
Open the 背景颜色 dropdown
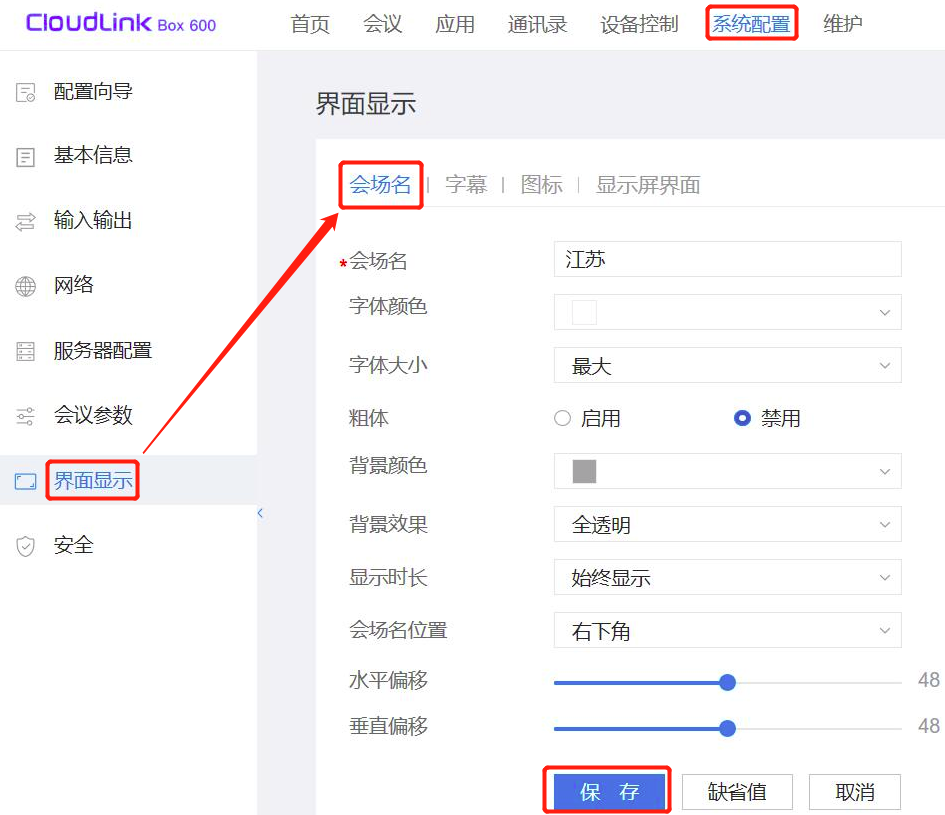pos(727,471)
